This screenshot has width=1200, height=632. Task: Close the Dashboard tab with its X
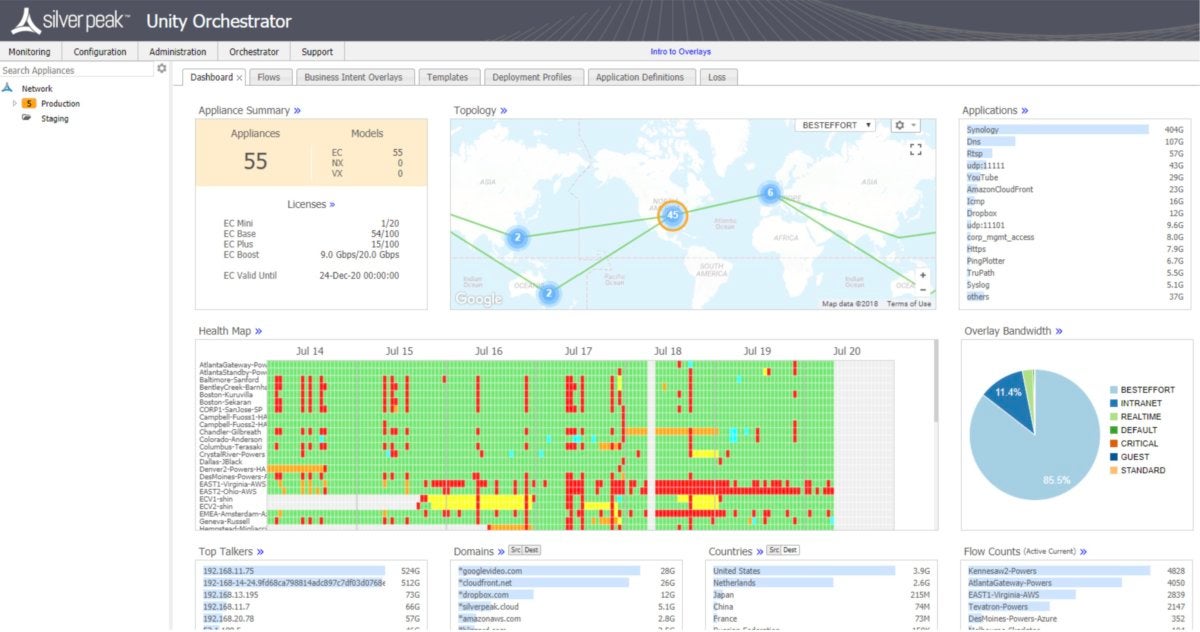239,77
